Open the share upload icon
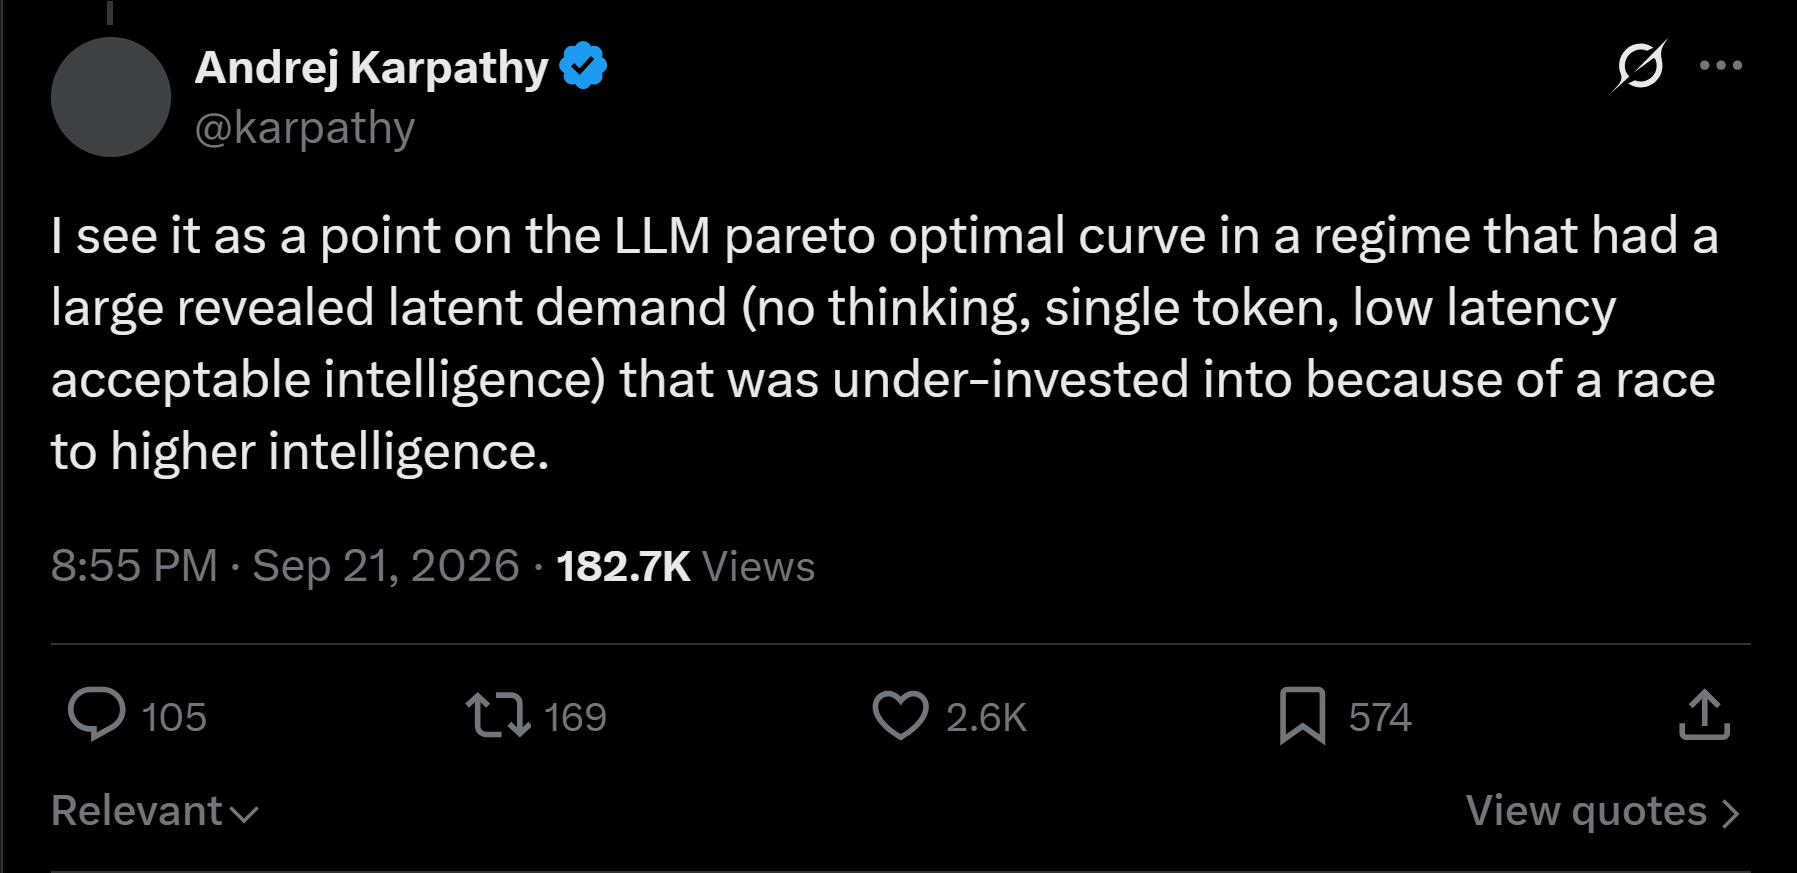The image size is (1797, 873). (1705, 715)
